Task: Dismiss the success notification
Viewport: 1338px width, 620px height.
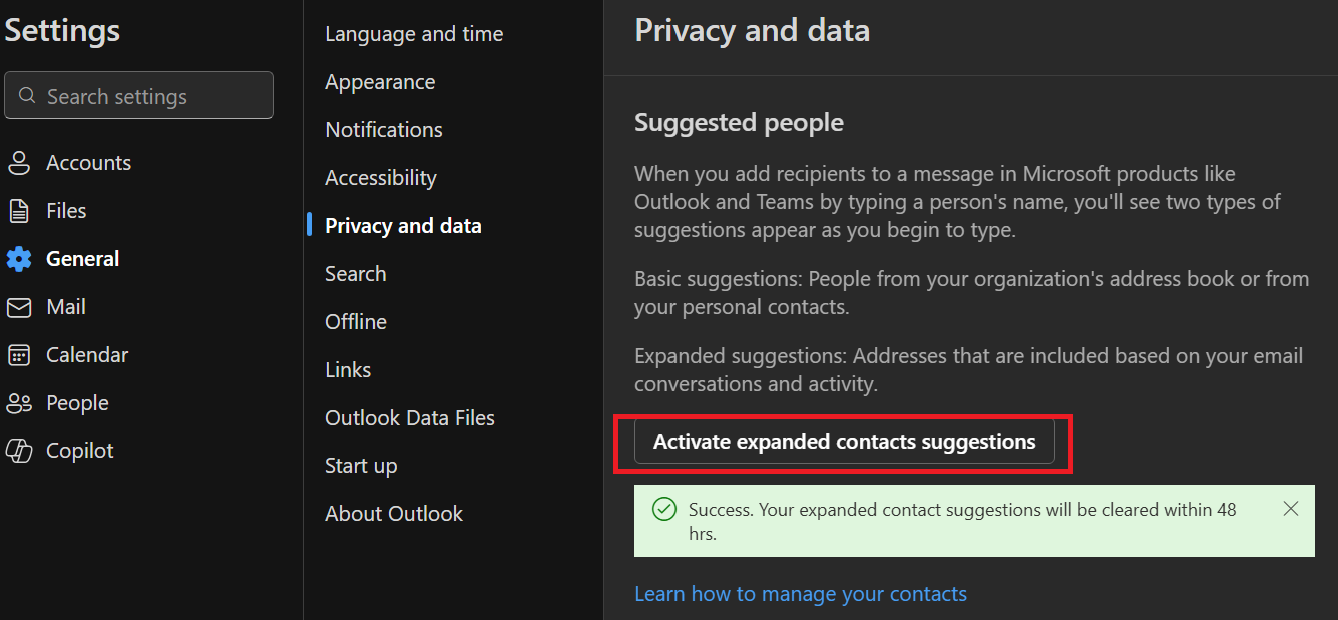Action: tap(1290, 509)
